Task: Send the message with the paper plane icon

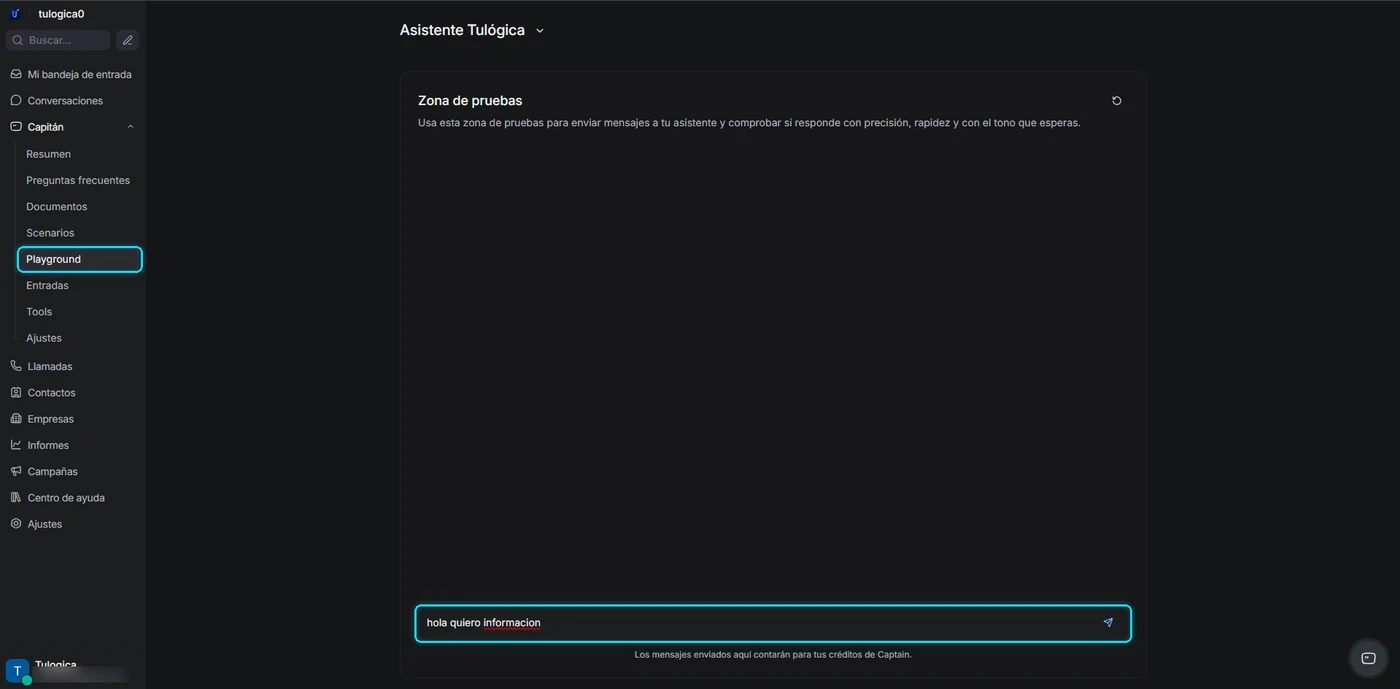Action: click(x=1108, y=622)
